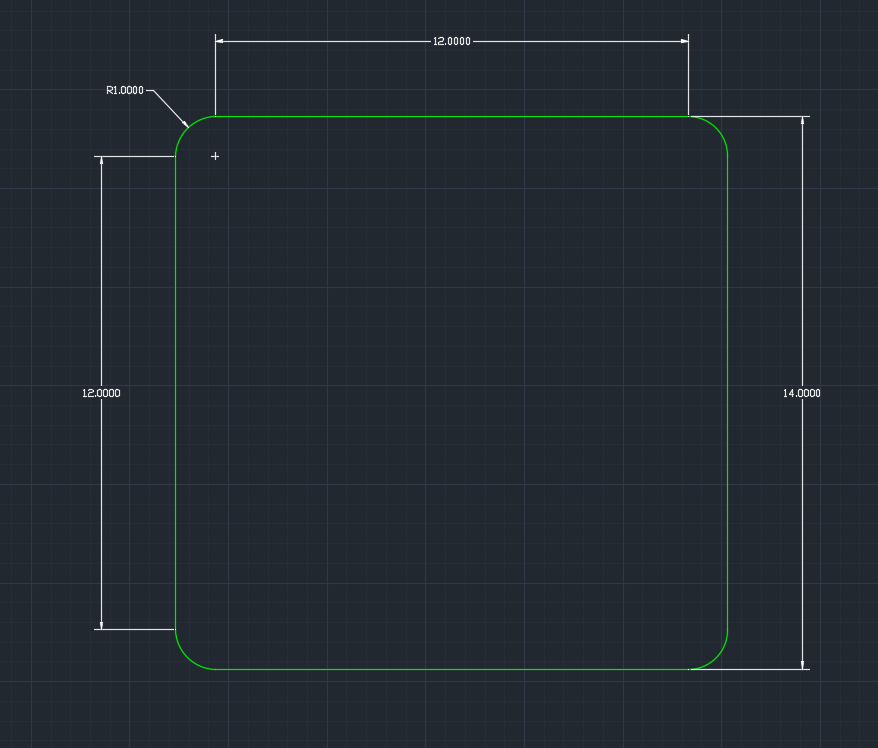Click the right arrowhead of top dimension
The height and width of the screenshot is (748, 878).
(684, 41)
